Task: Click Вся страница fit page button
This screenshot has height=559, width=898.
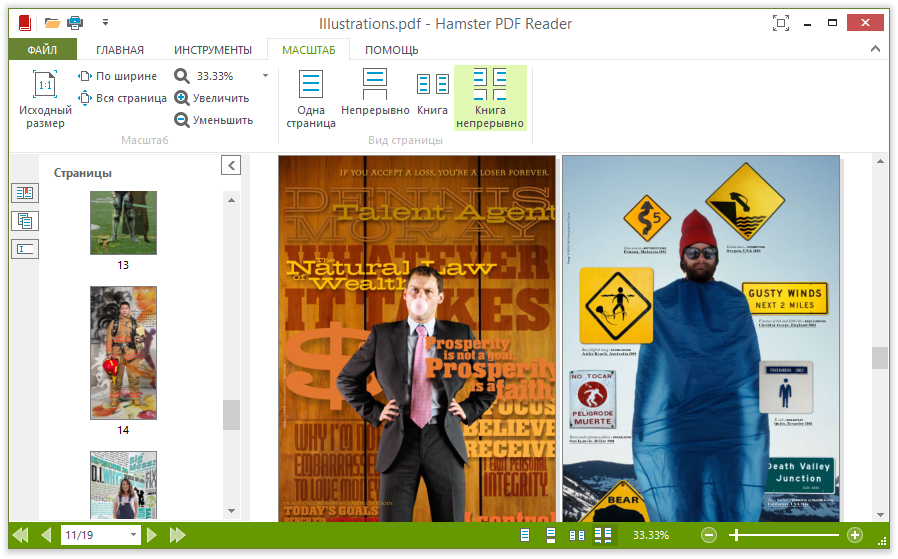Action: [123, 98]
